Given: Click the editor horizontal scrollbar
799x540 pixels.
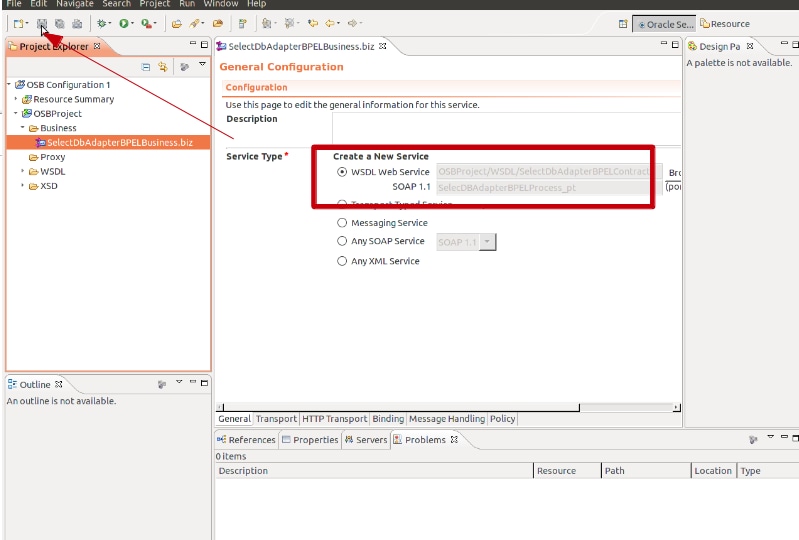Looking at the screenshot, I should pyautogui.click(x=401, y=408).
